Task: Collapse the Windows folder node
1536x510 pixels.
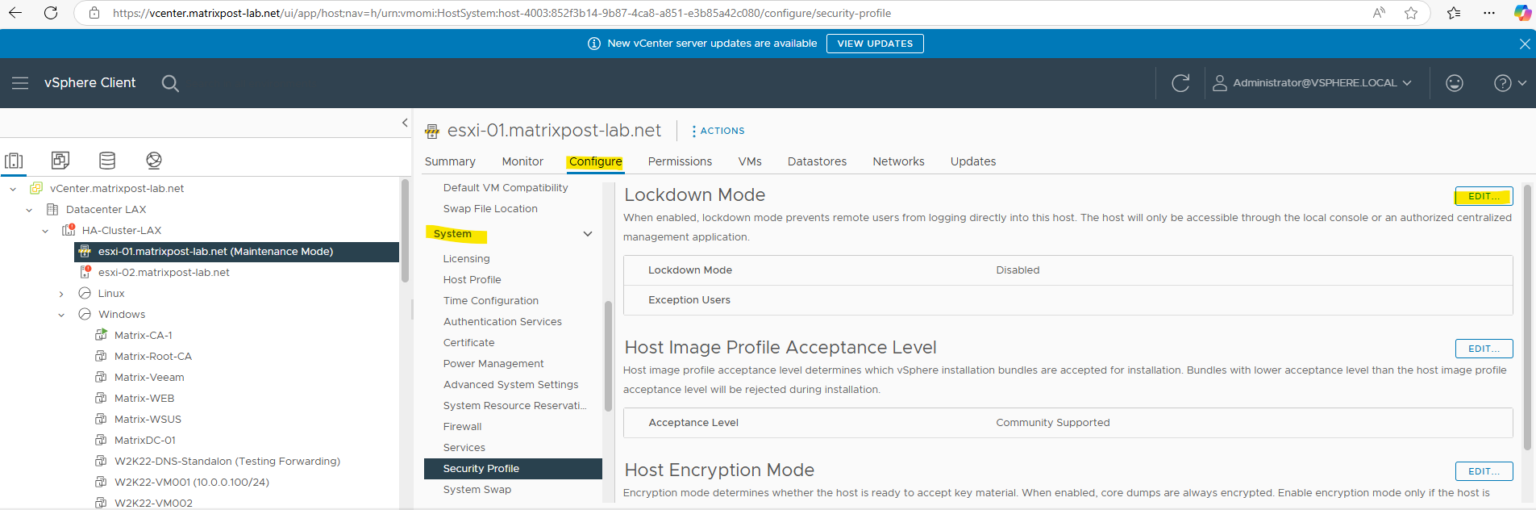Action: [x=62, y=314]
